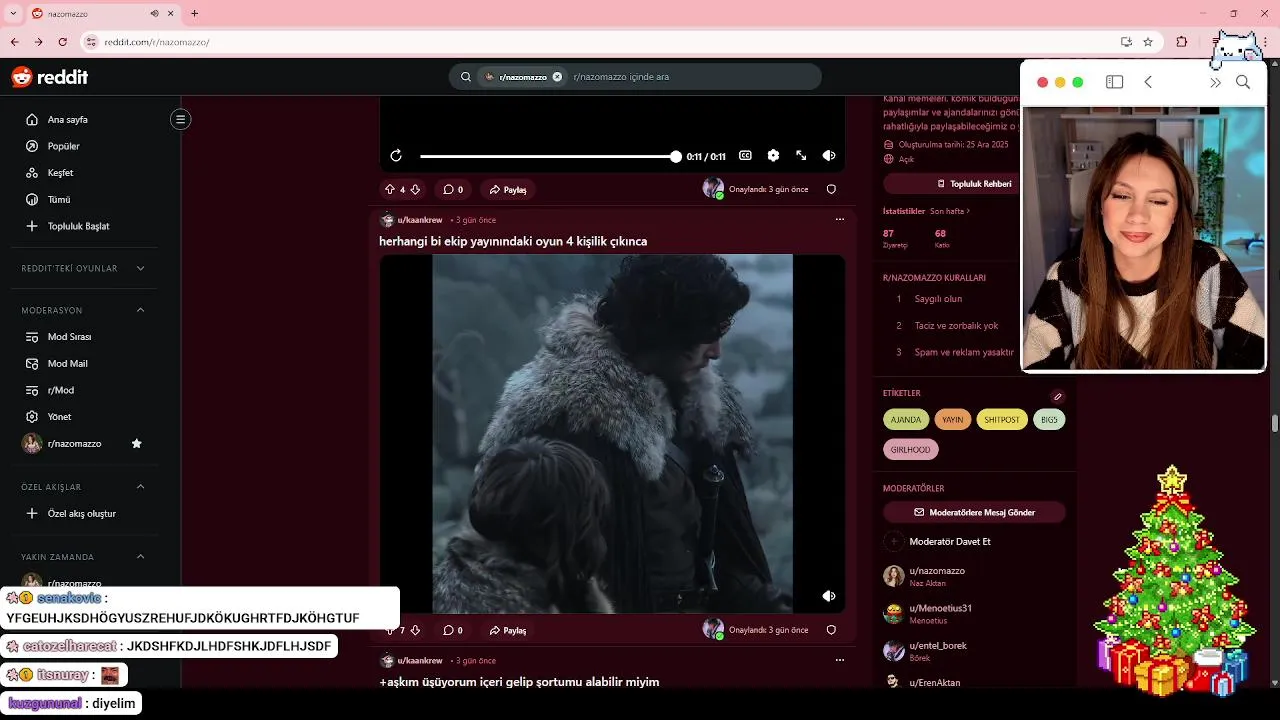Bookmark page with star icon

(1148, 42)
